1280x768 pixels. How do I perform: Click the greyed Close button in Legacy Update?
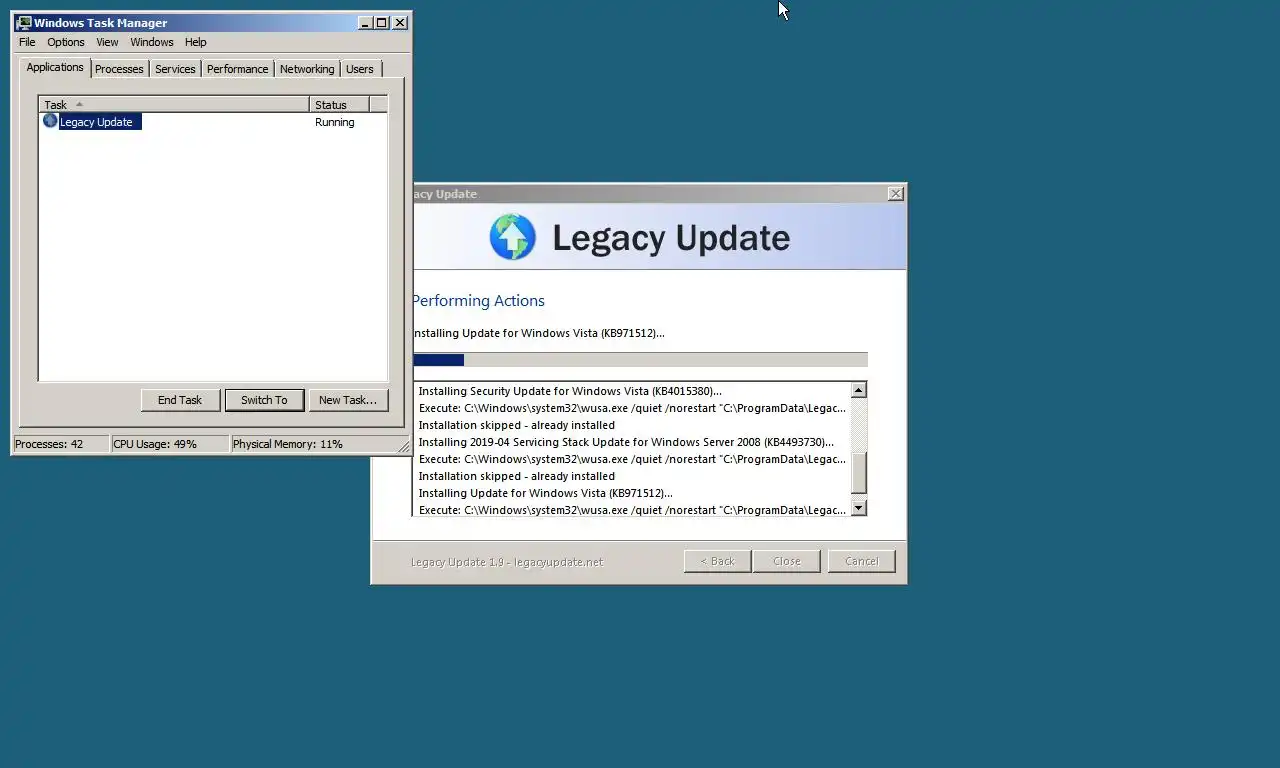point(787,561)
